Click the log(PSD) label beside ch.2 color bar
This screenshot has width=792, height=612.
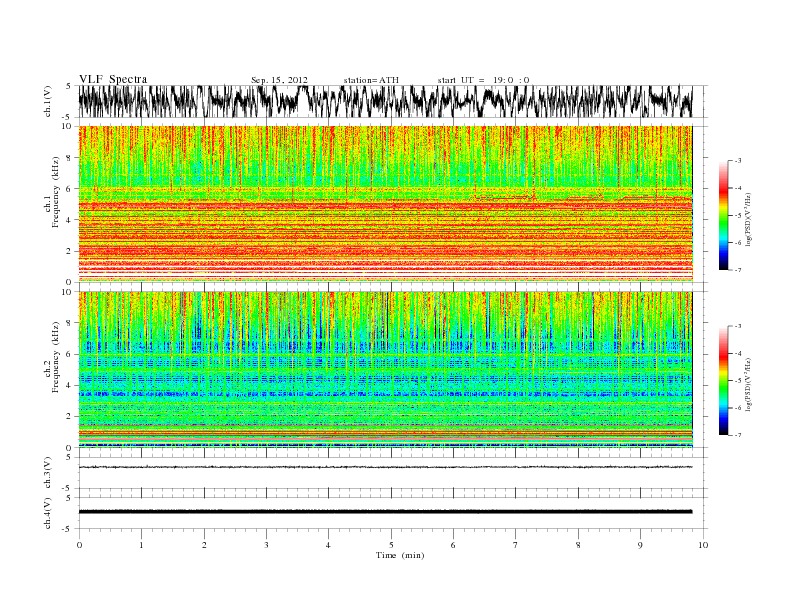(x=749, y=385)
